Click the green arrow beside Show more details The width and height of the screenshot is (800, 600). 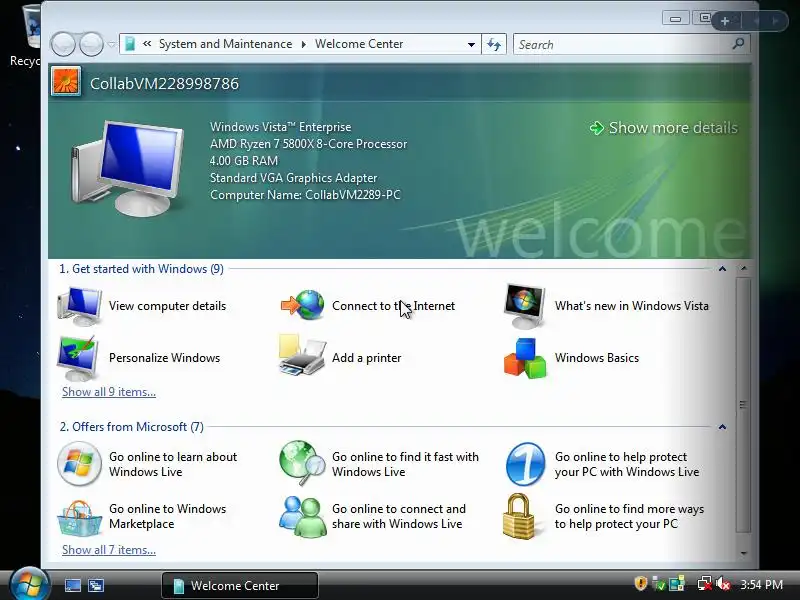[x=596, y=128]
